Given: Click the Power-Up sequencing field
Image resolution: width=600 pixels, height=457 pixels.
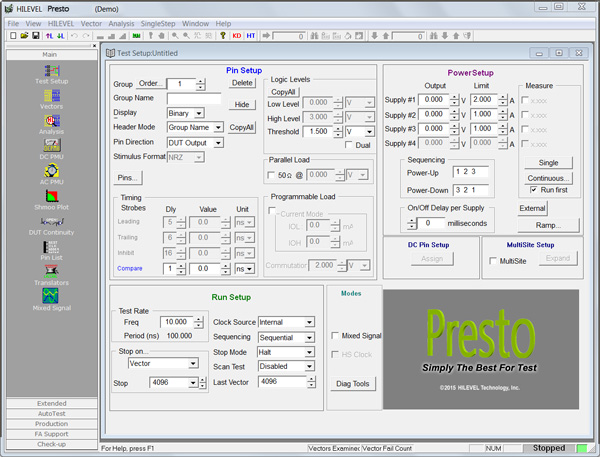Looking at the screenshot, I should [x=471, y=172].
